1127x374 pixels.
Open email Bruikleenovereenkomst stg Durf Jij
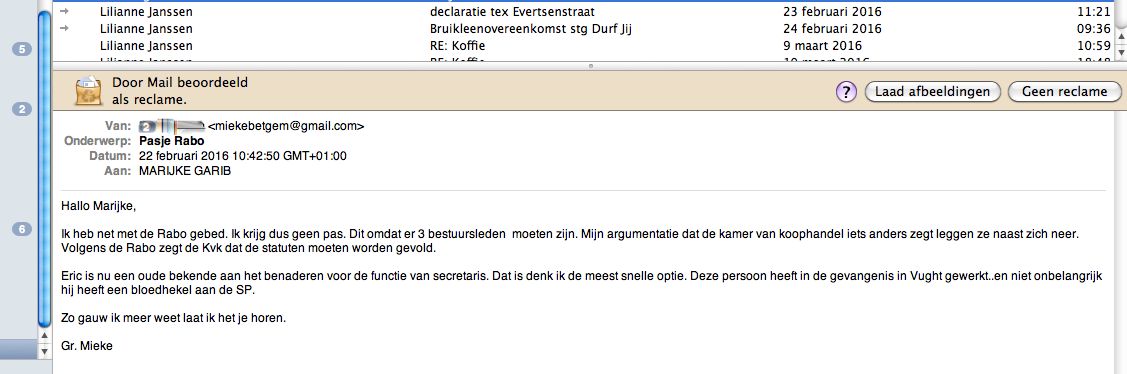(x=530, y=29)
